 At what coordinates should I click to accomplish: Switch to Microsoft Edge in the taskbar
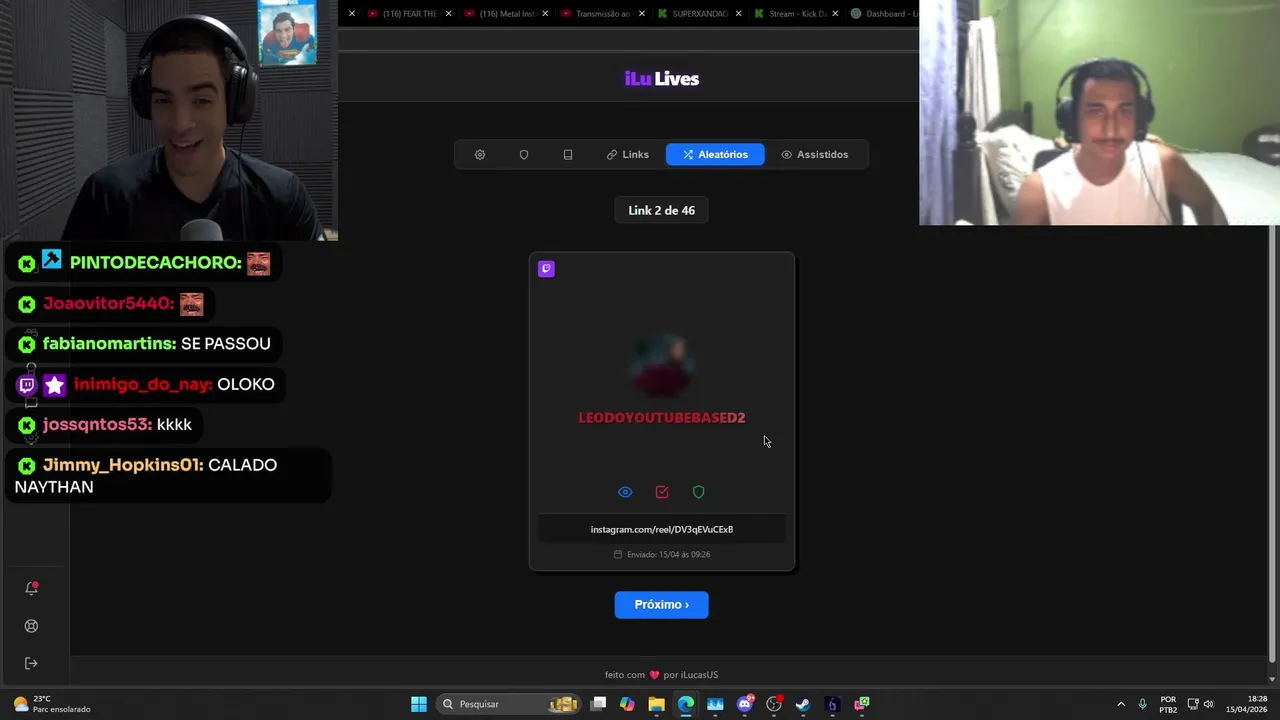pyautogui.click(x=686, y=704)
